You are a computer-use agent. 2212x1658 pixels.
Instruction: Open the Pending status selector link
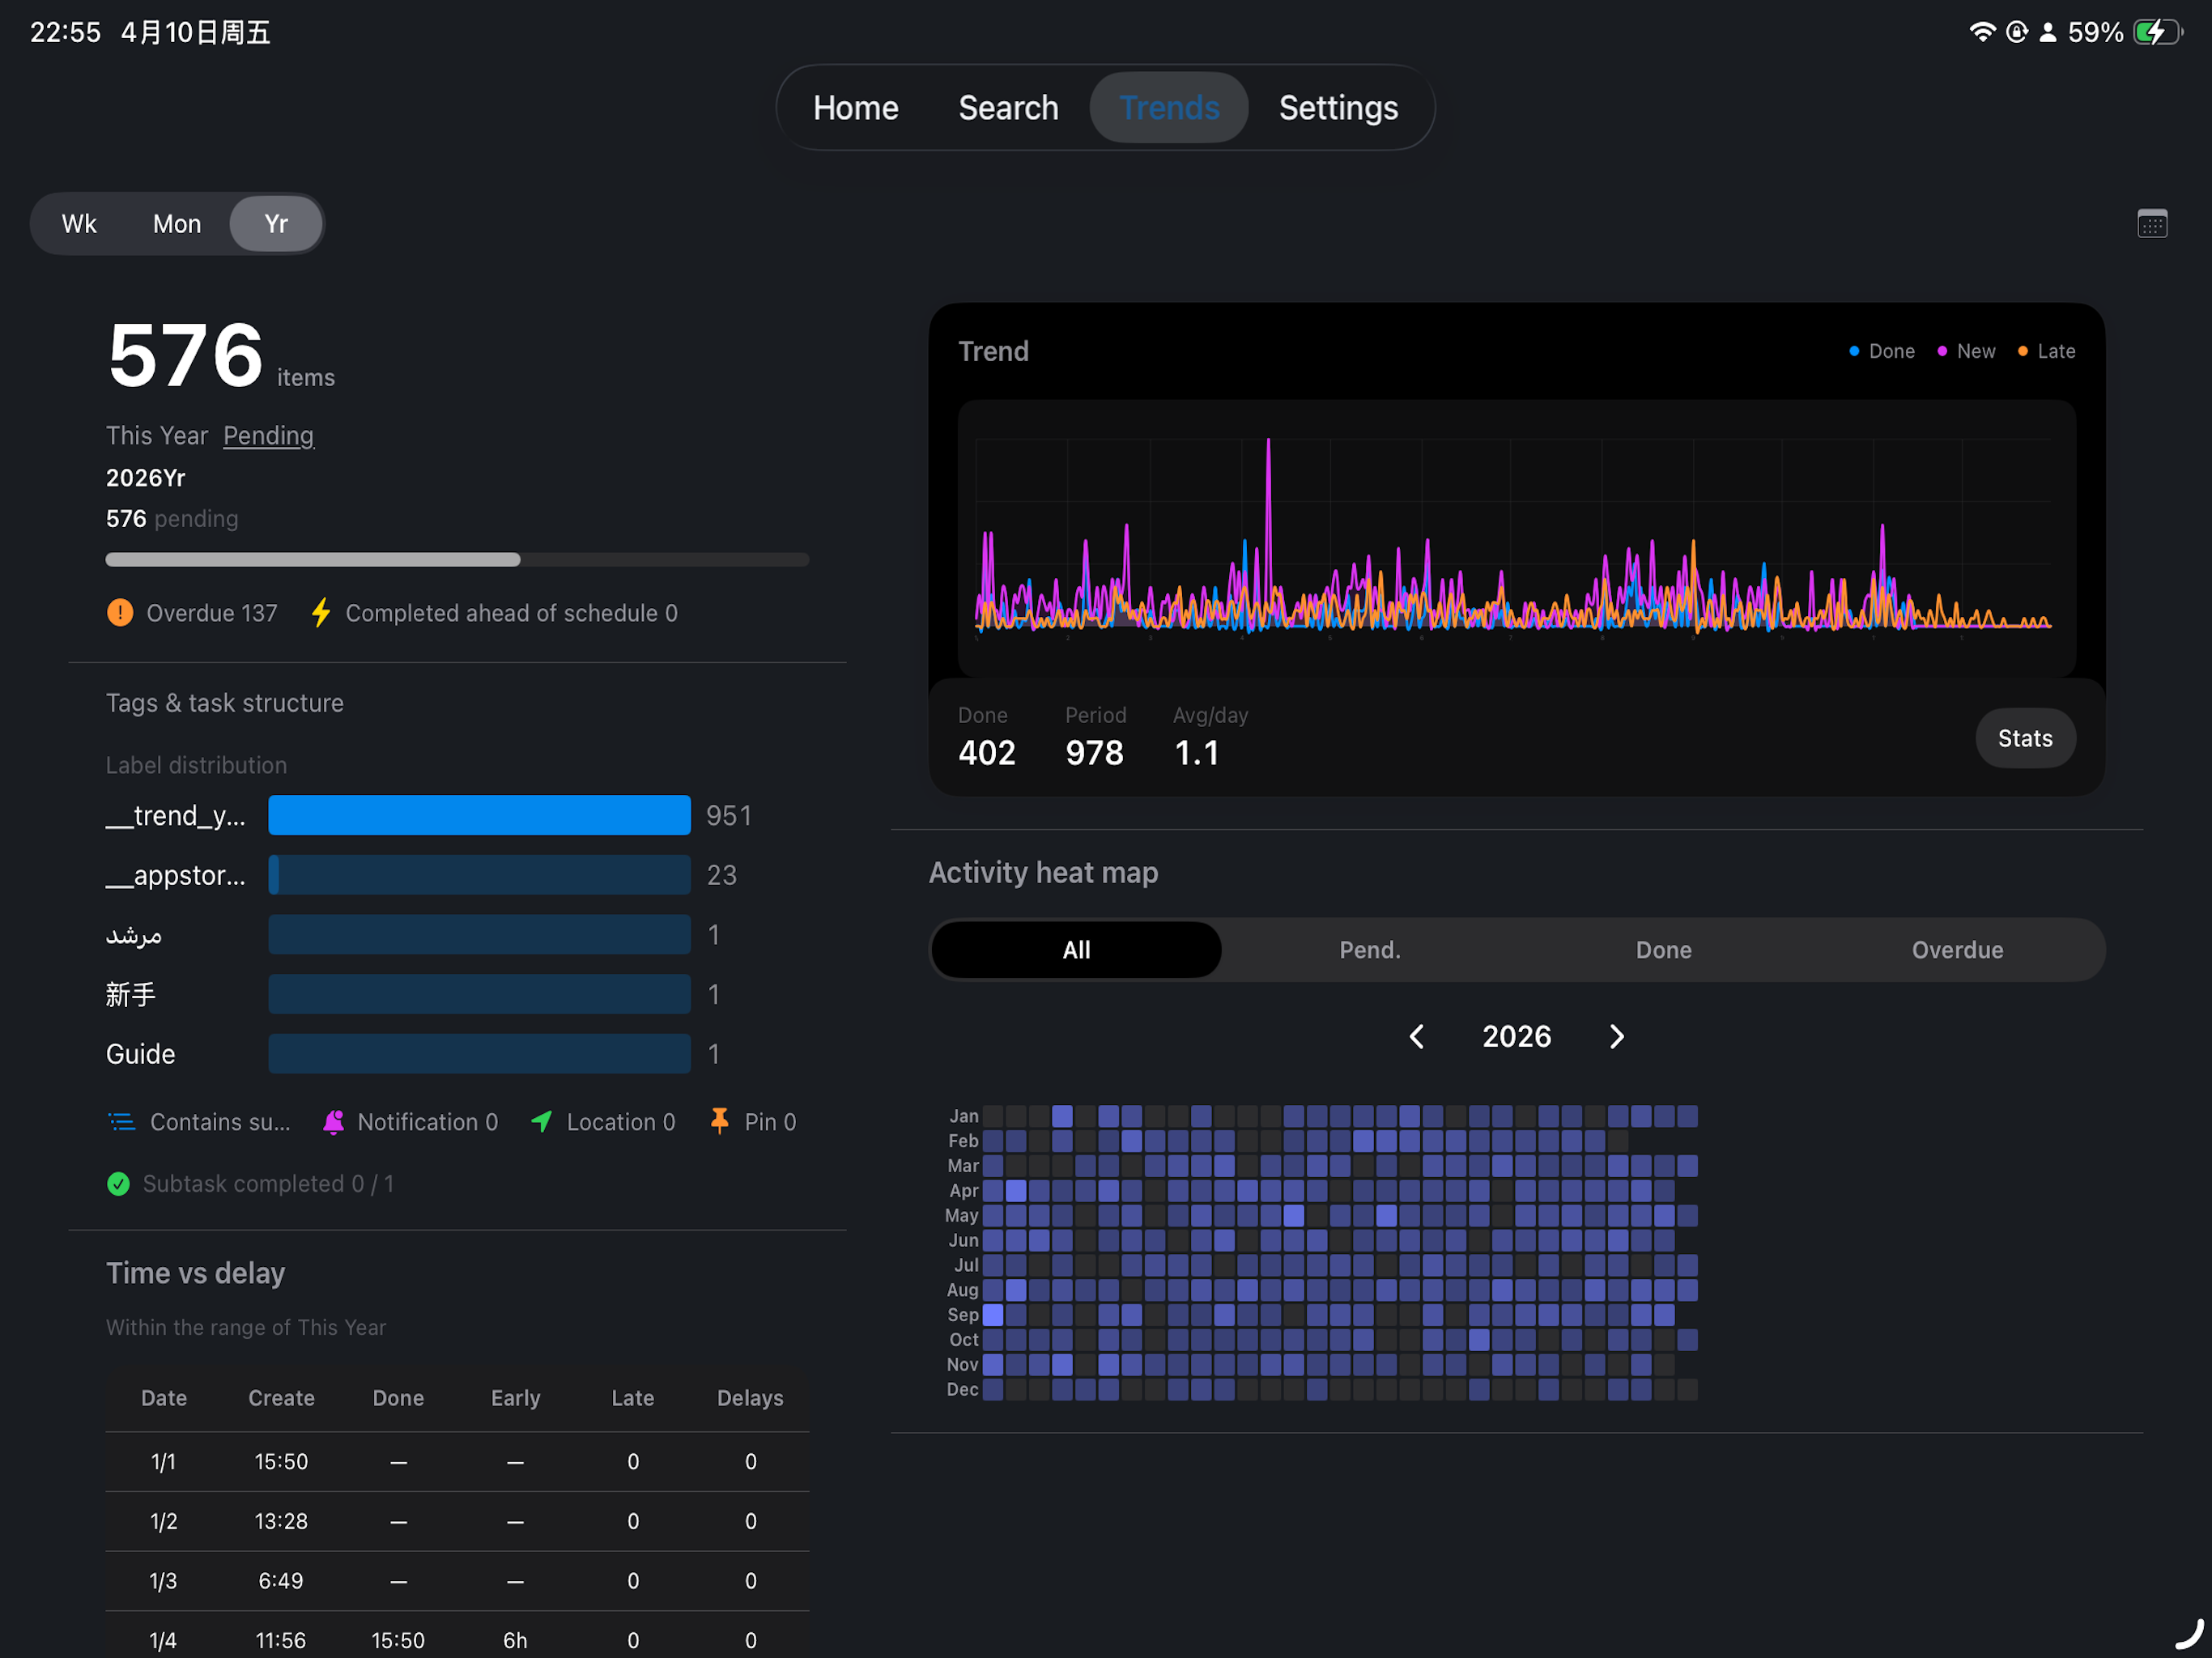268,436
